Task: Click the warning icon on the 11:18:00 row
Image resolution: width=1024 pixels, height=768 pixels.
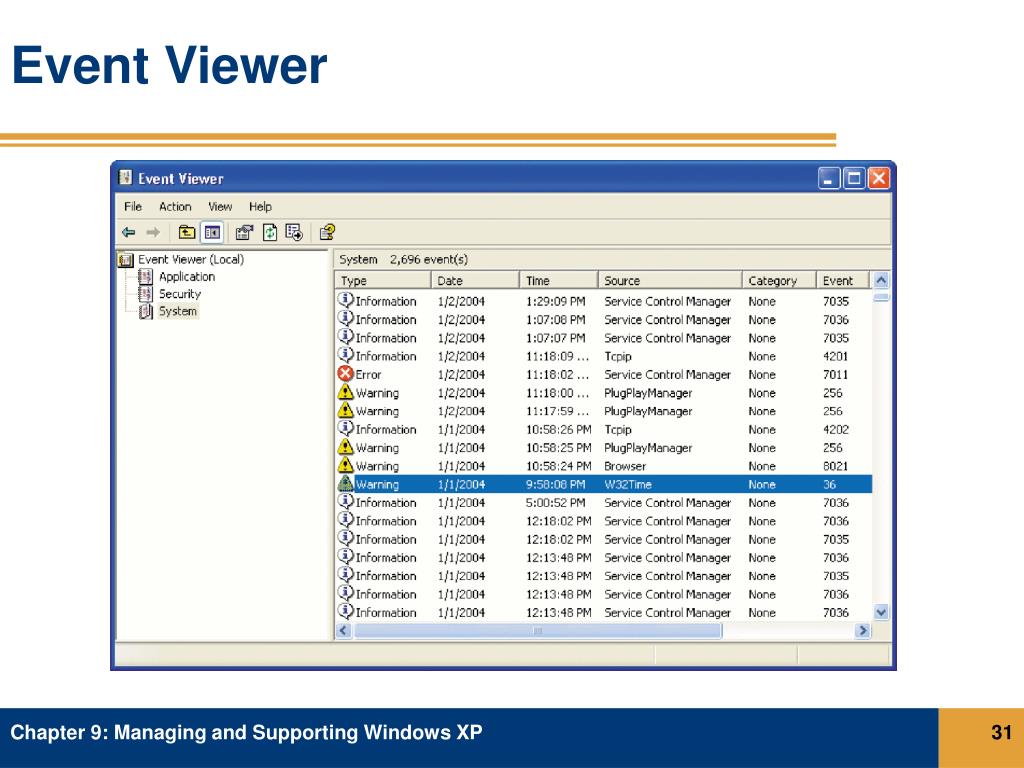Action: (x=345, y=392)
